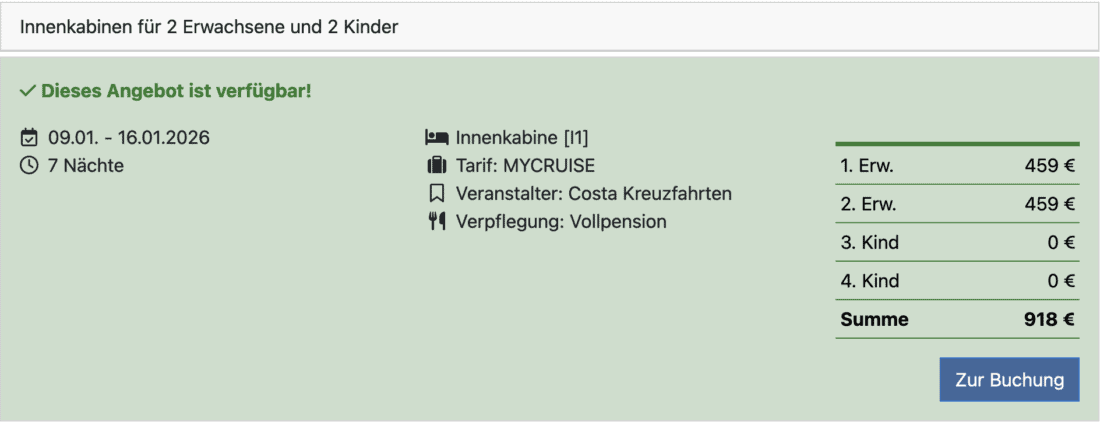Open the Innenkabinen für 2 Erwachsene header
Viewport: 1100px width, 422px height.
tap(548, 27)
